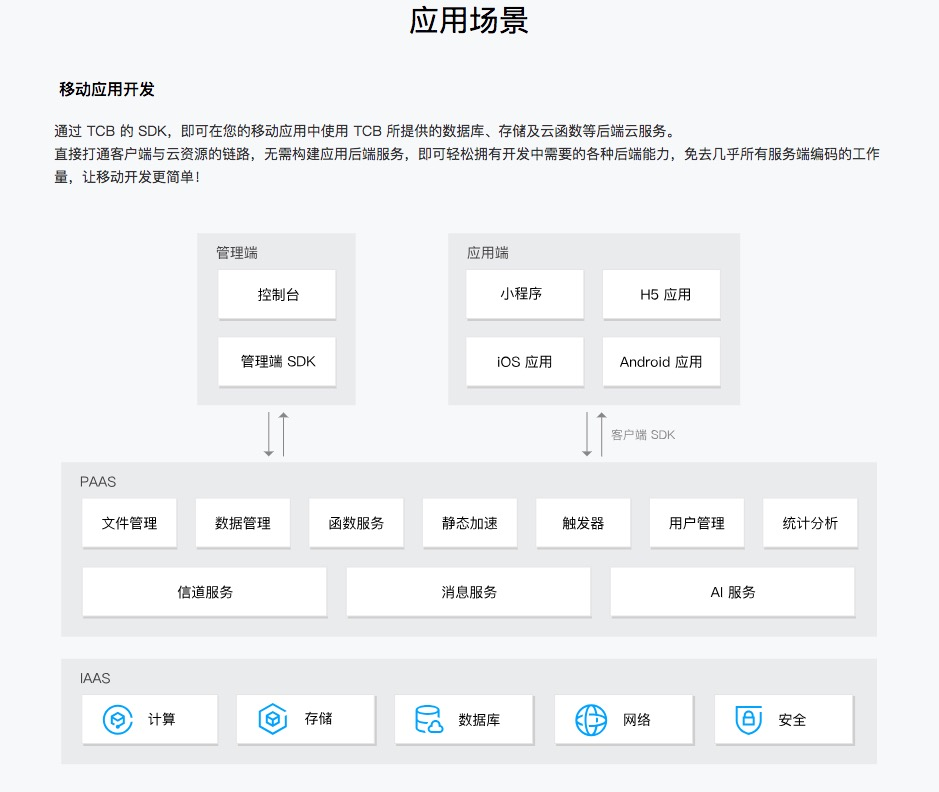The width and height of the screenshot is (939, 792).
Task: Click the 信道服务 box
Action: 205,592
